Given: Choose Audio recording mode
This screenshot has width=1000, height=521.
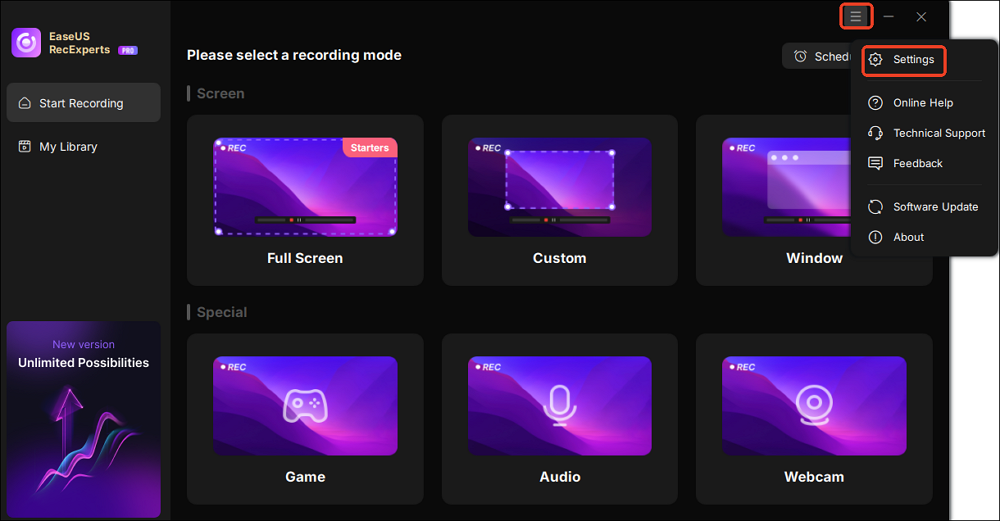Looking at the screenshot, I should click(x=559, y=419).
